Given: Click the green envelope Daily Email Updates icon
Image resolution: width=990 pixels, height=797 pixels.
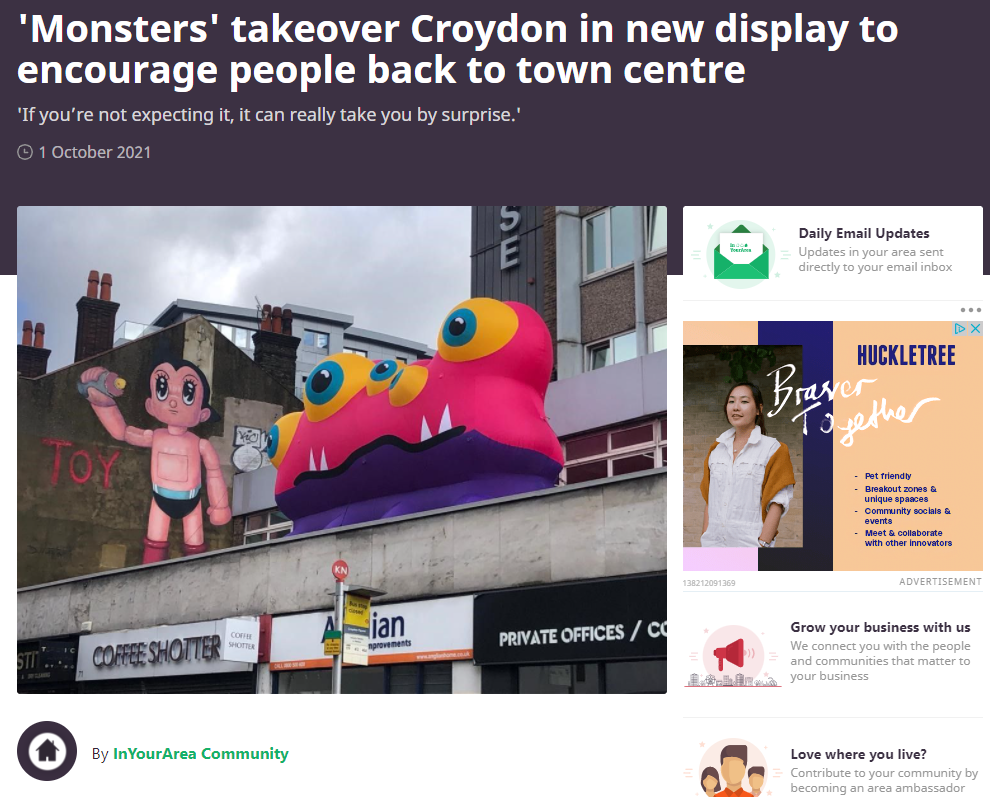Looking at the screenshot, I should (x=741, y=253).
